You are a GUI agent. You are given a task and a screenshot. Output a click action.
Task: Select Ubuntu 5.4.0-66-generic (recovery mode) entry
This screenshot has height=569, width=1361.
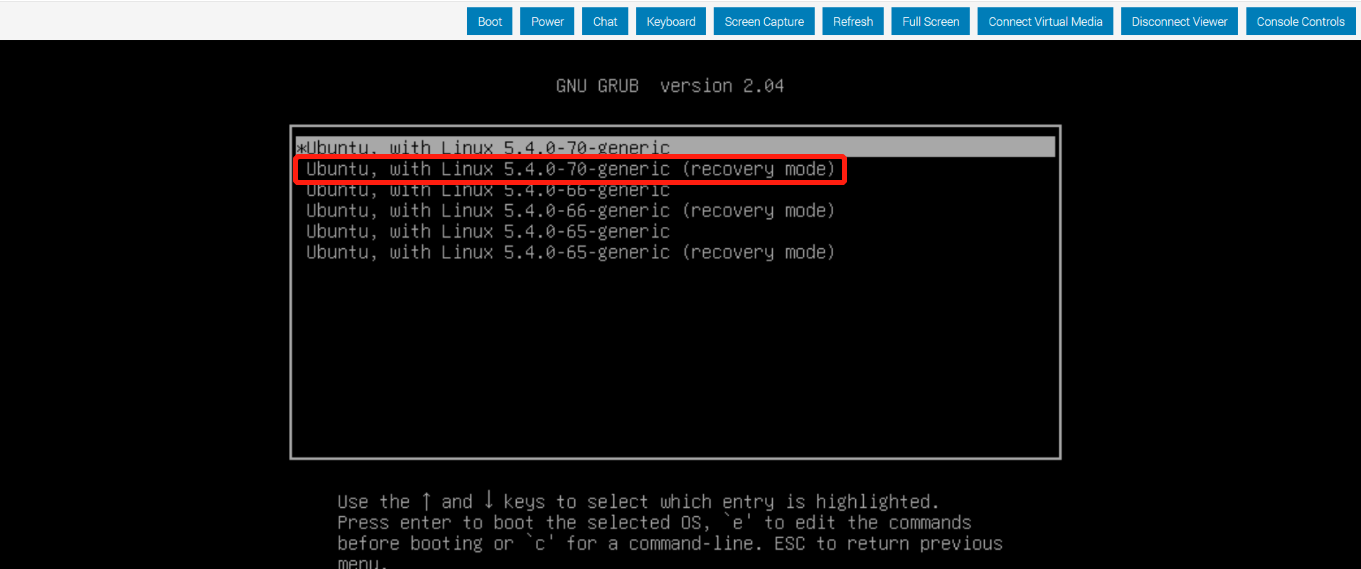(570, 211)
